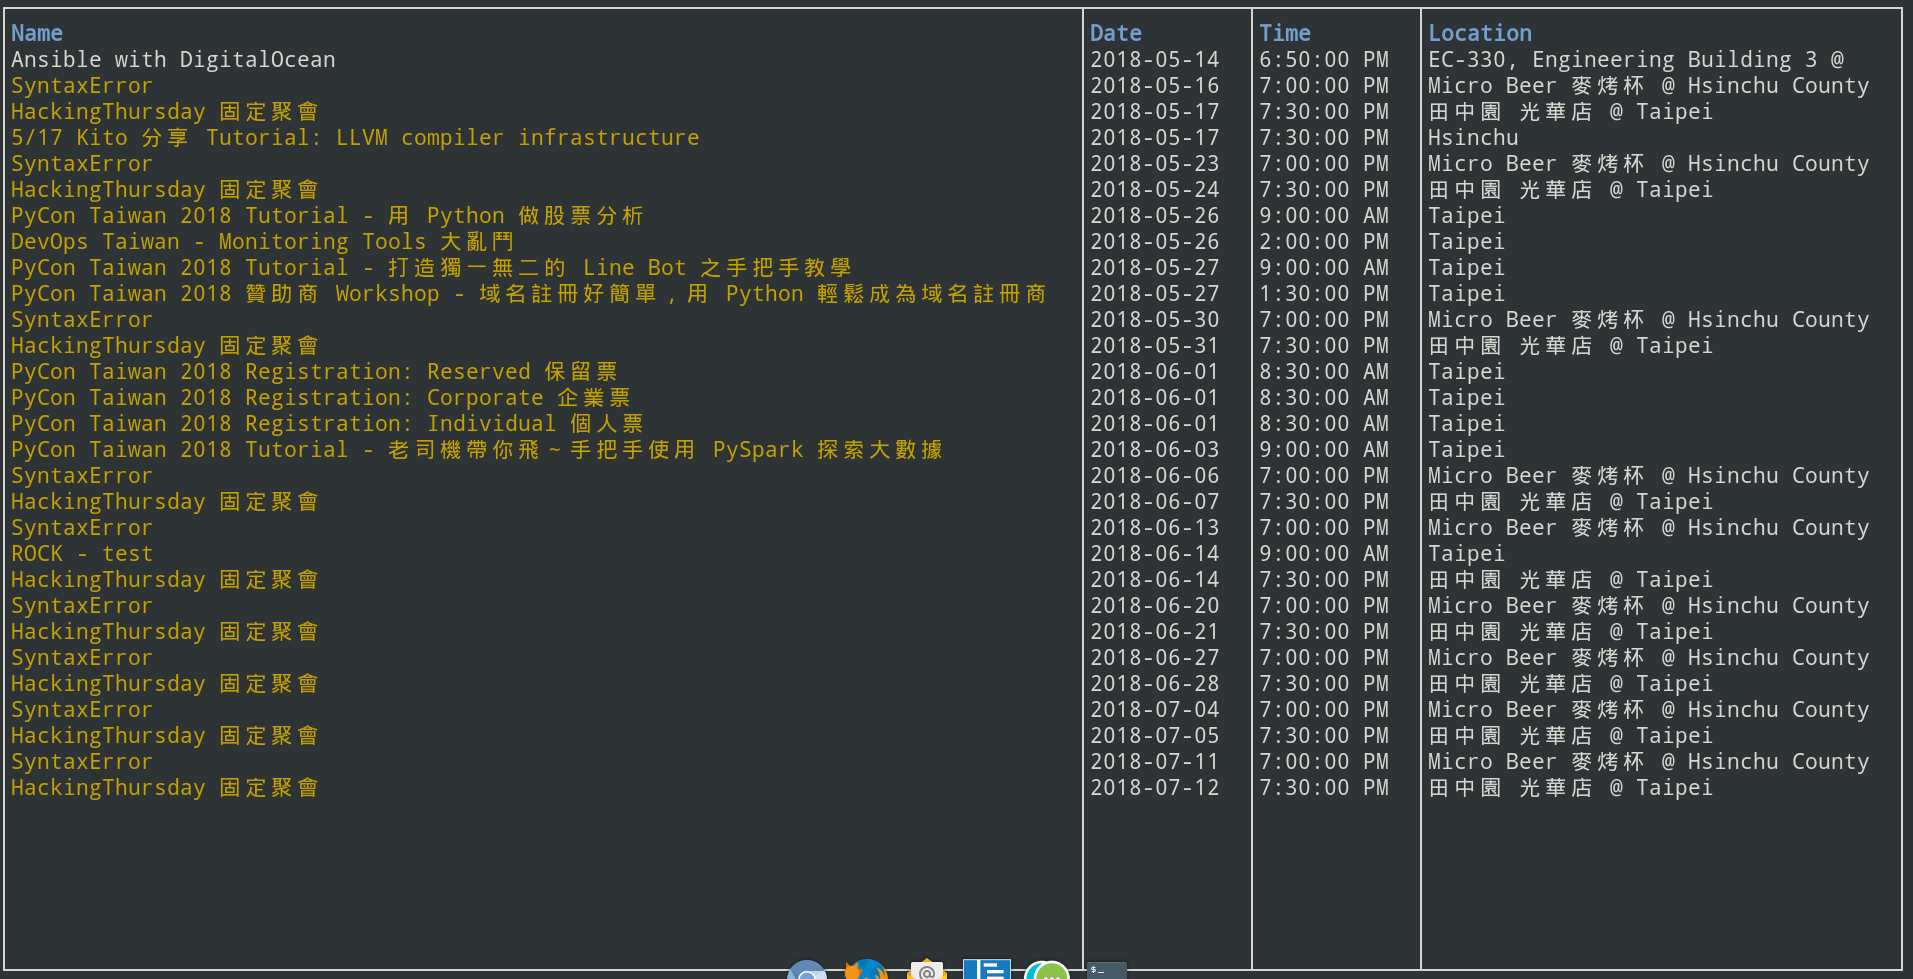Click the 1:30:00 PM time cell

click(x=1324, y=294)
